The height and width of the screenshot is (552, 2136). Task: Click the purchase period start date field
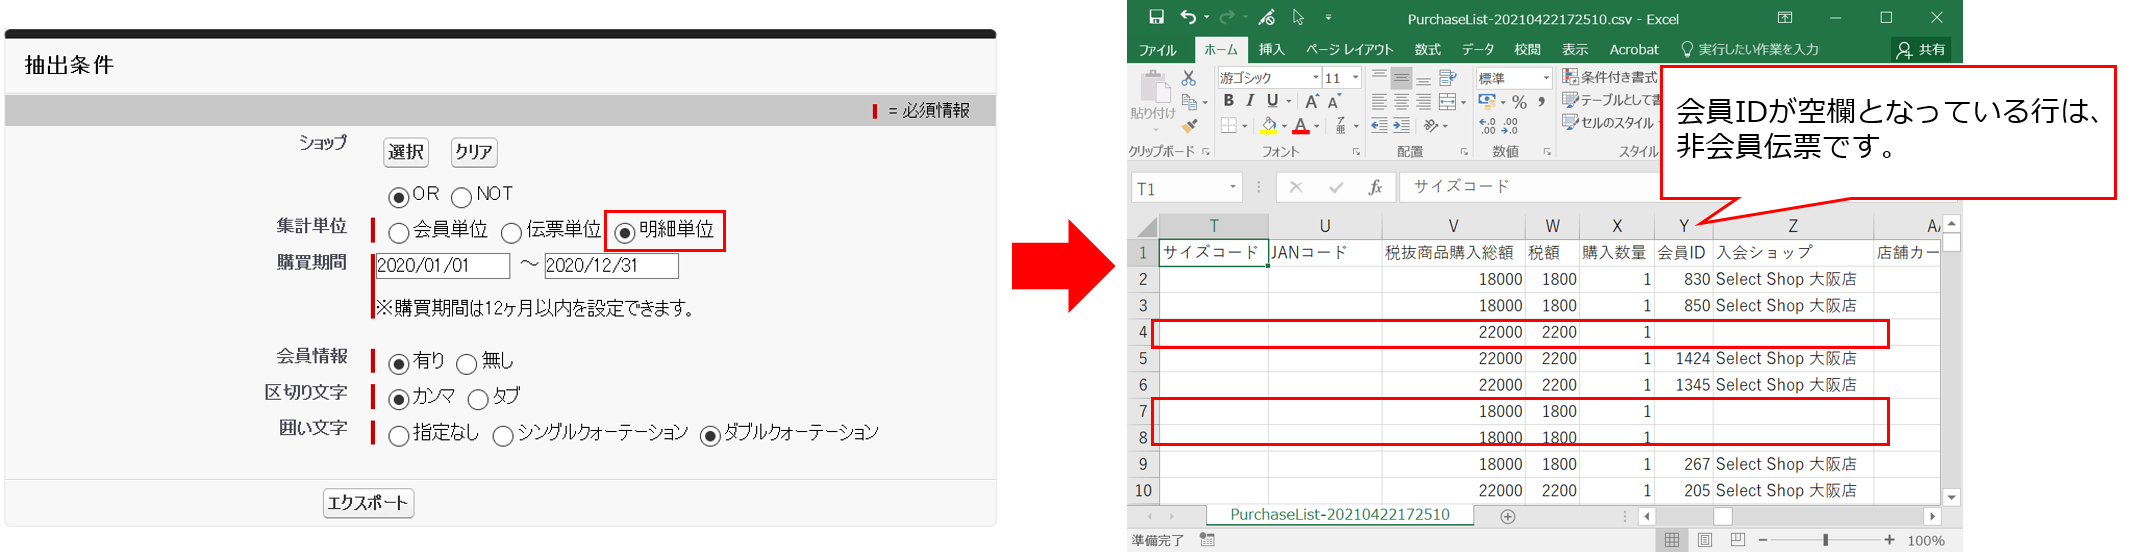[443, 266]
